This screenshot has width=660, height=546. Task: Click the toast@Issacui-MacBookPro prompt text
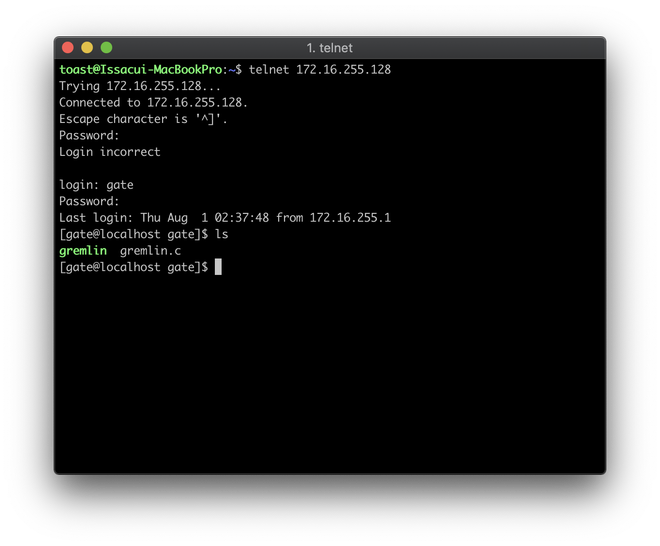141,69
